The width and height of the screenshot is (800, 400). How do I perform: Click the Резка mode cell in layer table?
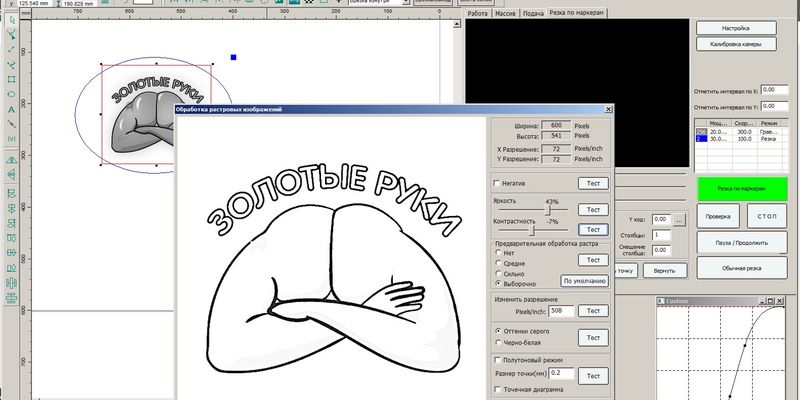768,138
